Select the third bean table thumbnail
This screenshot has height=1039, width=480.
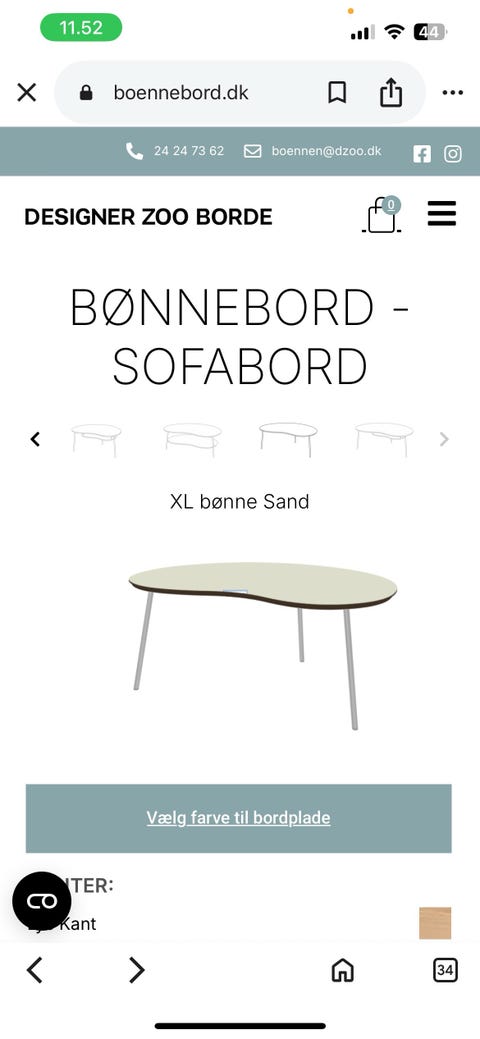[x=288, y=439]
